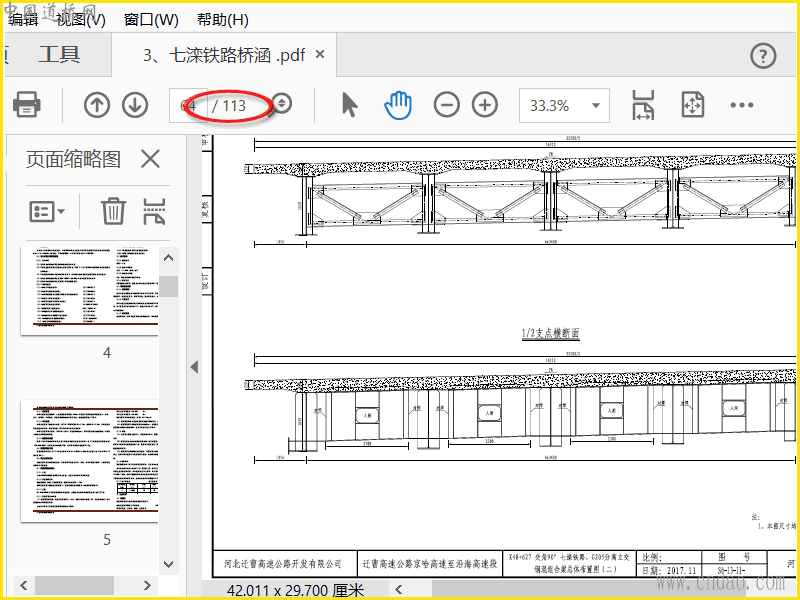Select the page 4 thumbnail

click(89, 291)
